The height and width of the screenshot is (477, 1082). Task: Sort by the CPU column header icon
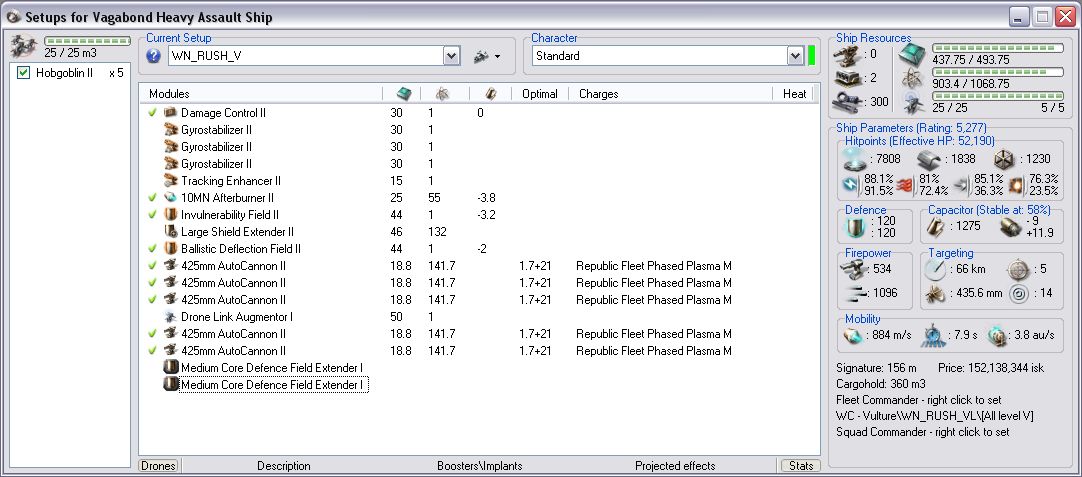click(402, 94)
